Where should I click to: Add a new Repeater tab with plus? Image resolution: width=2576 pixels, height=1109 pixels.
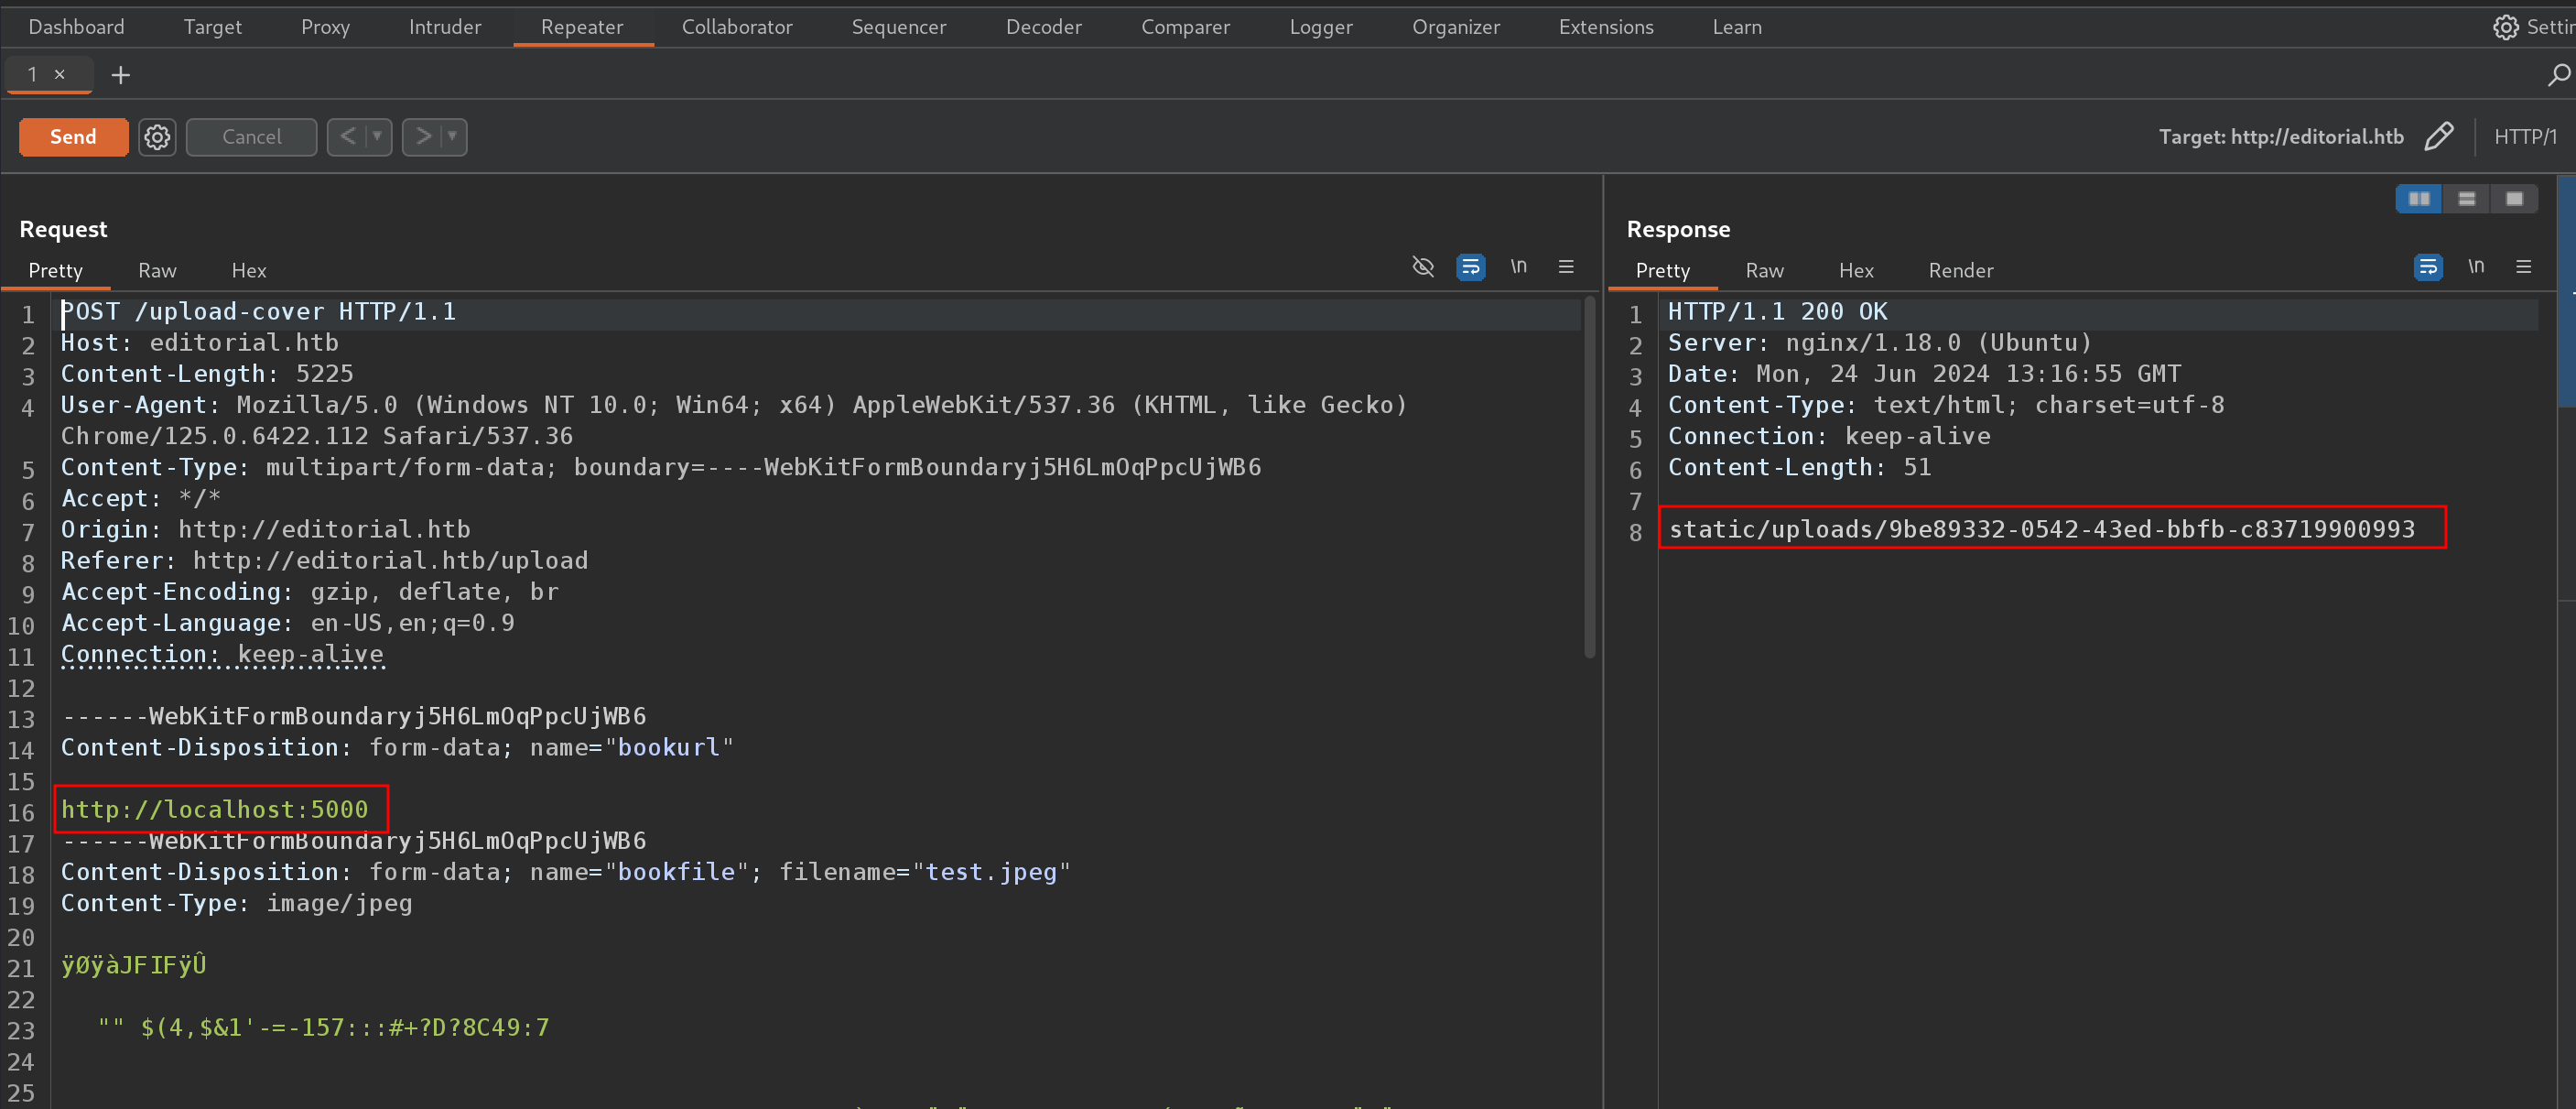121,75
